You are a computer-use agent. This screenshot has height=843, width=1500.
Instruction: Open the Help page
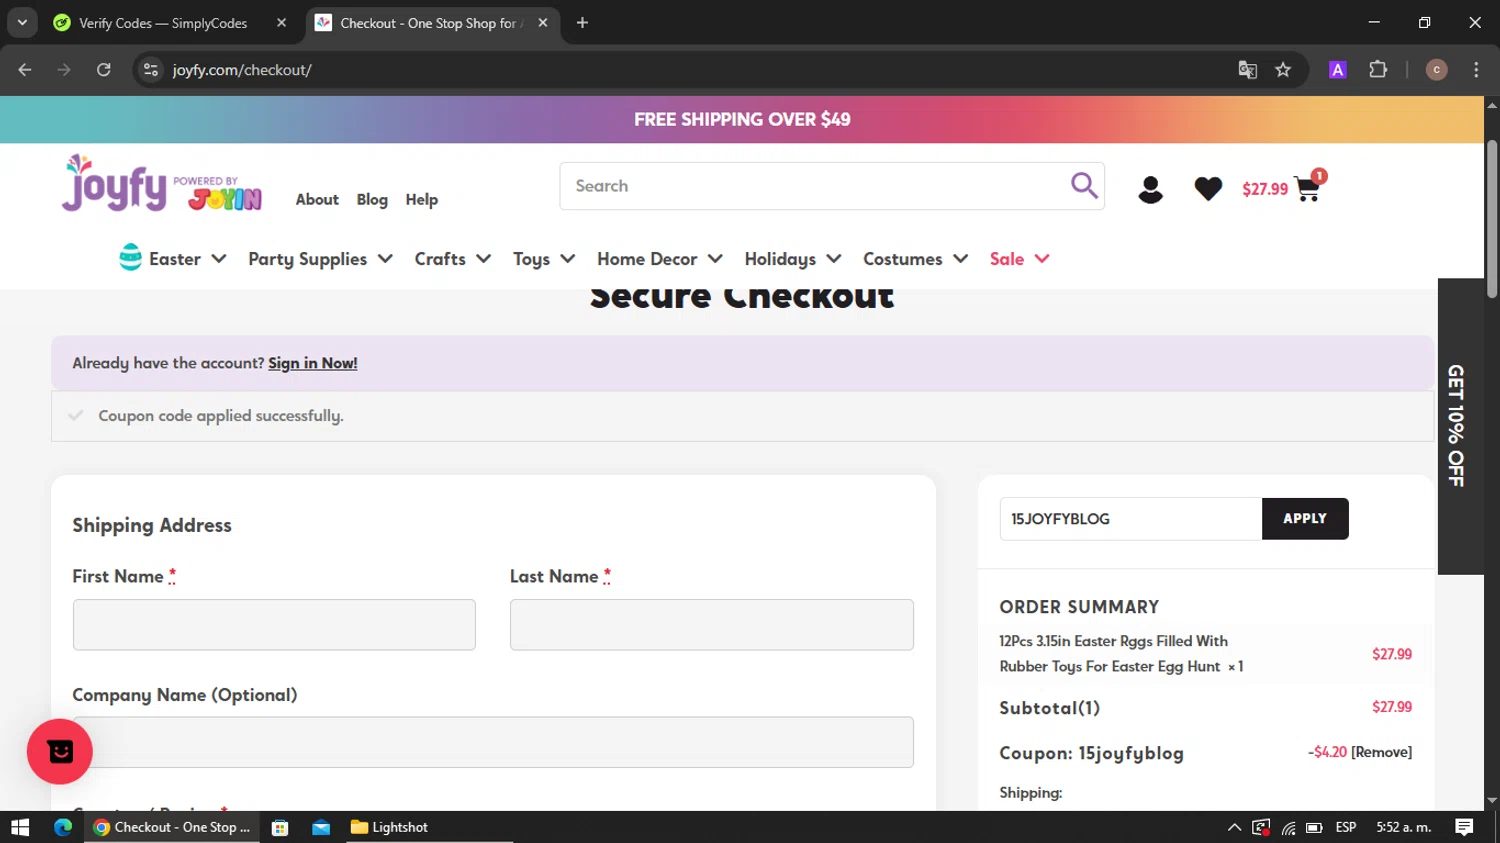(x=421, y=199)
